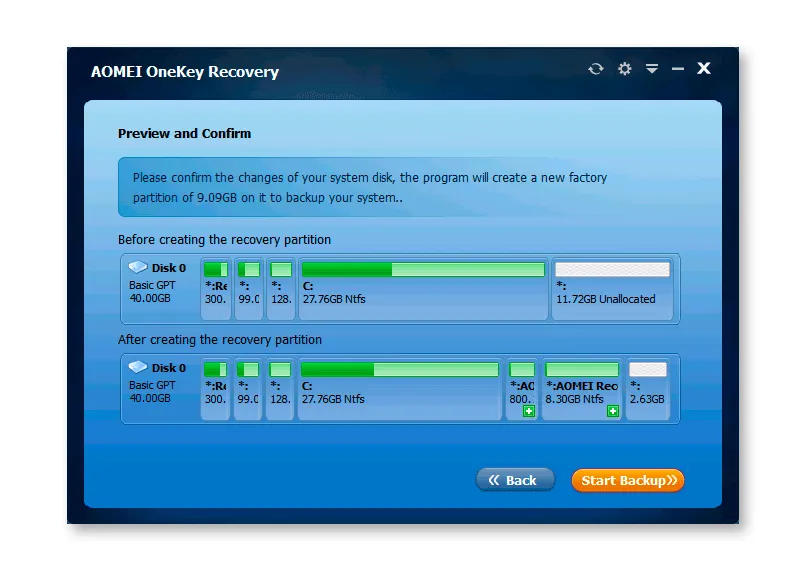The height and width of the screenshot is (572, 806).
Task: Select the 11.72GB Unallocated space bar
Action: click(x=612, y=269)
